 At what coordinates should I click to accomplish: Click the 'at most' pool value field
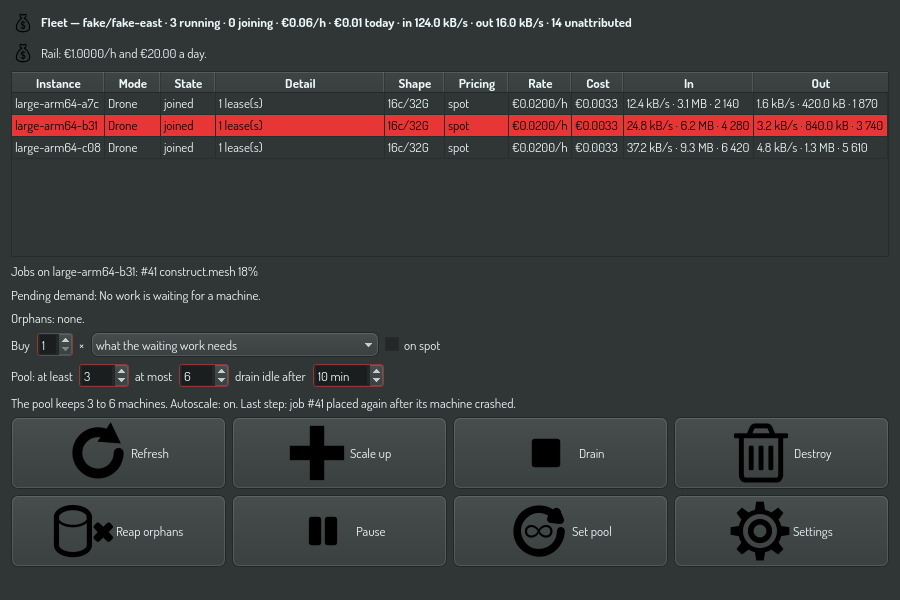coord(198,376)
